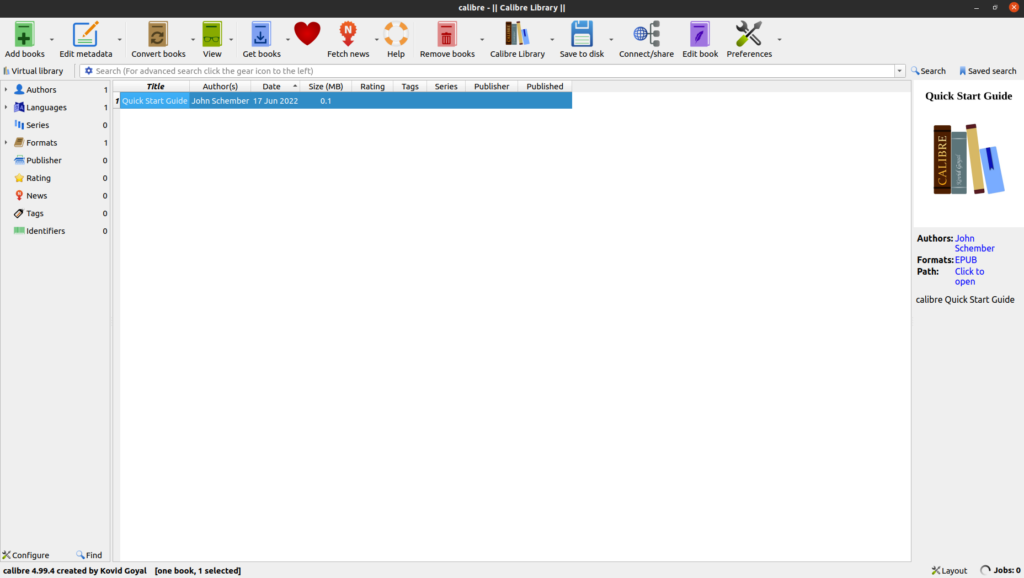Viewport: 1024px width, 578px height.
Task: Click Configure in the tag browser
Action: point(25,555)
